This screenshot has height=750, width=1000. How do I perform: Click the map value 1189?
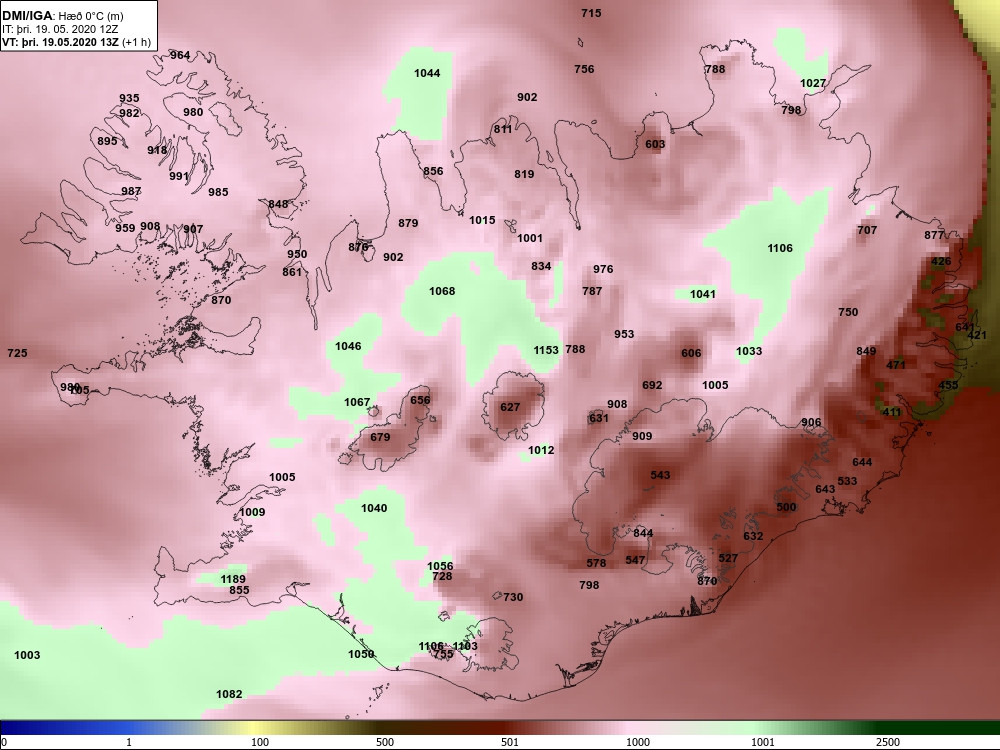point(233,579)
